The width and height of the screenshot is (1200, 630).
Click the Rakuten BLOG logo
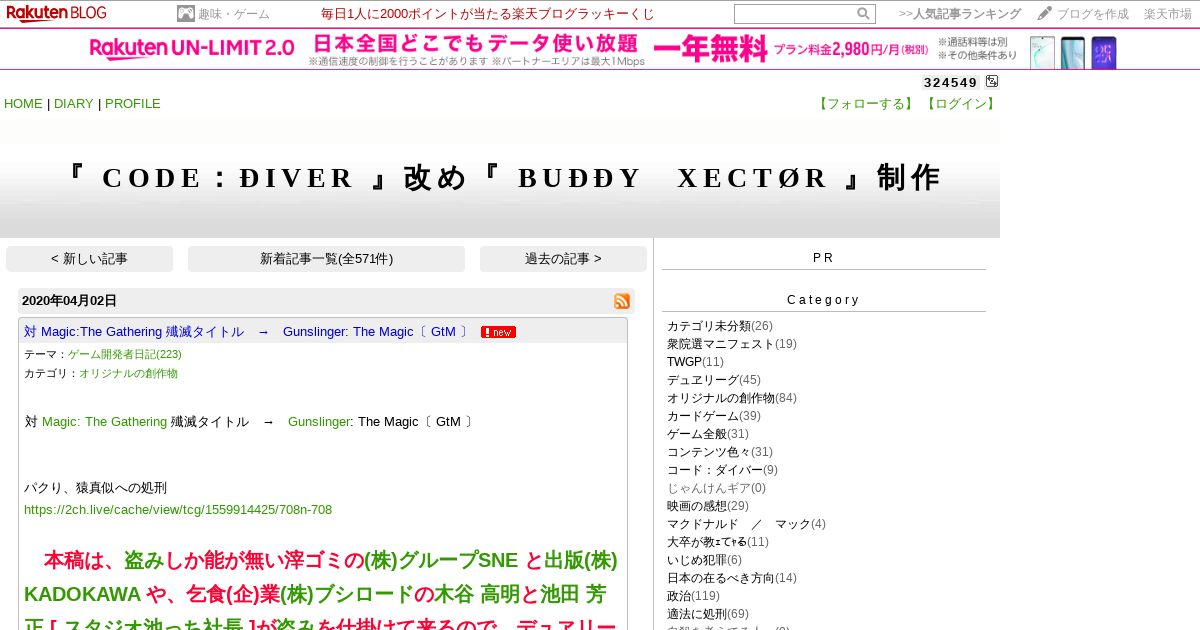(57, 14)
